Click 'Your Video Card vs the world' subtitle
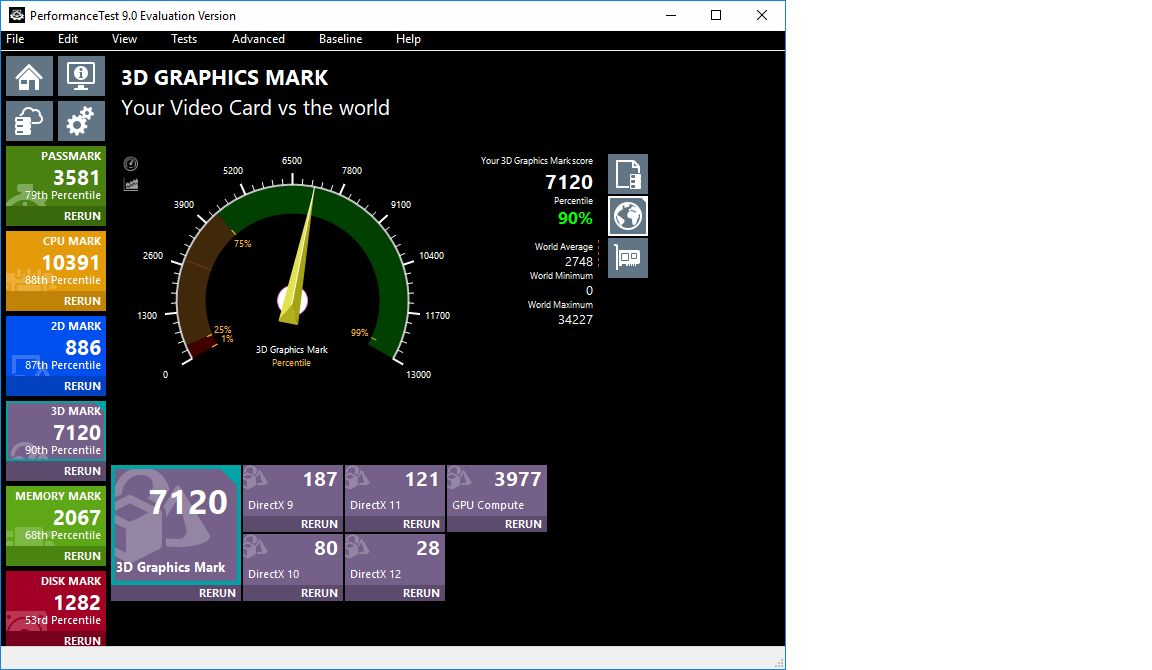 click(255, 108)
